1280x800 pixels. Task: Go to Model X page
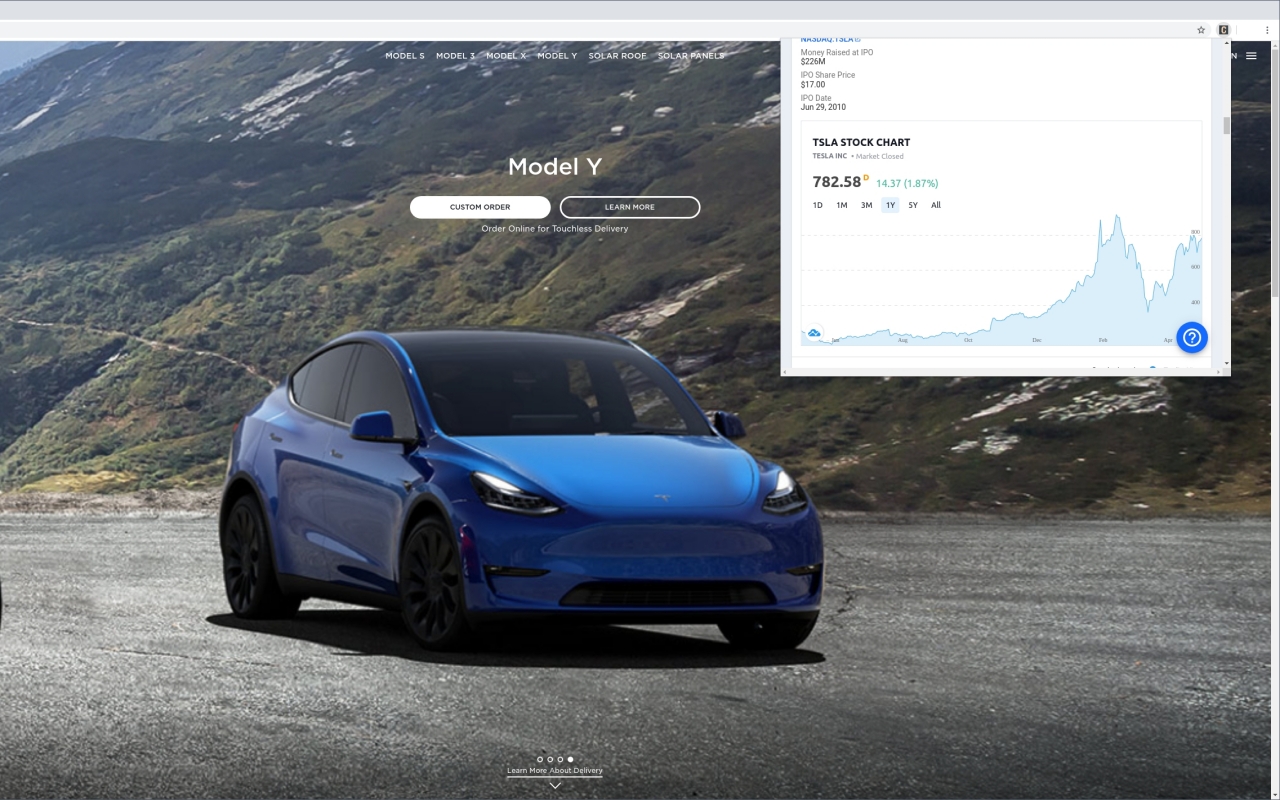click(506, 56)
